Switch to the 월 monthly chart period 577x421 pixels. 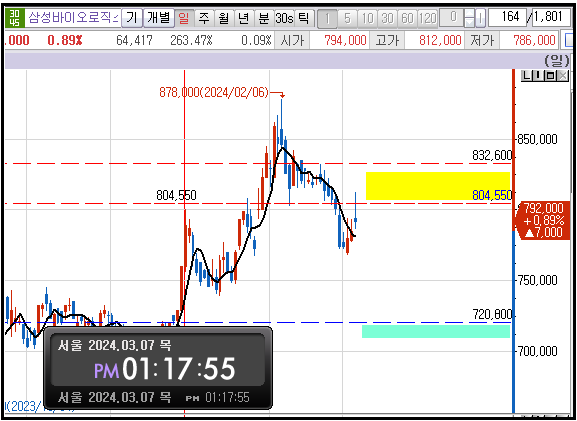pyautogui.click(x=223, y=18)
